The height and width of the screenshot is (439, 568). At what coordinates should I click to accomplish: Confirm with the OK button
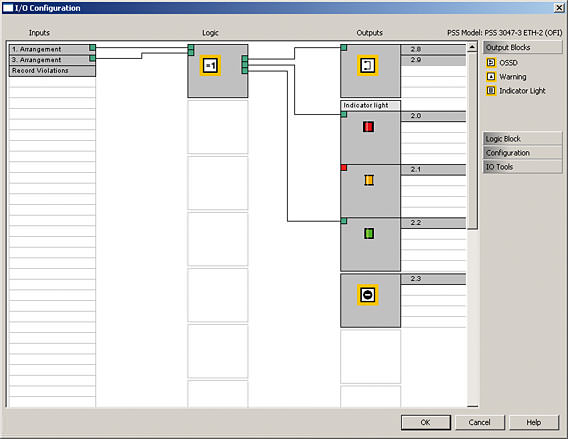point(426,422)
